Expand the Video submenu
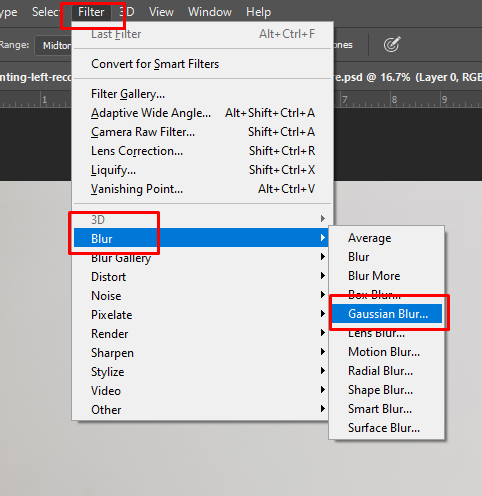 (x=201, y=391)
